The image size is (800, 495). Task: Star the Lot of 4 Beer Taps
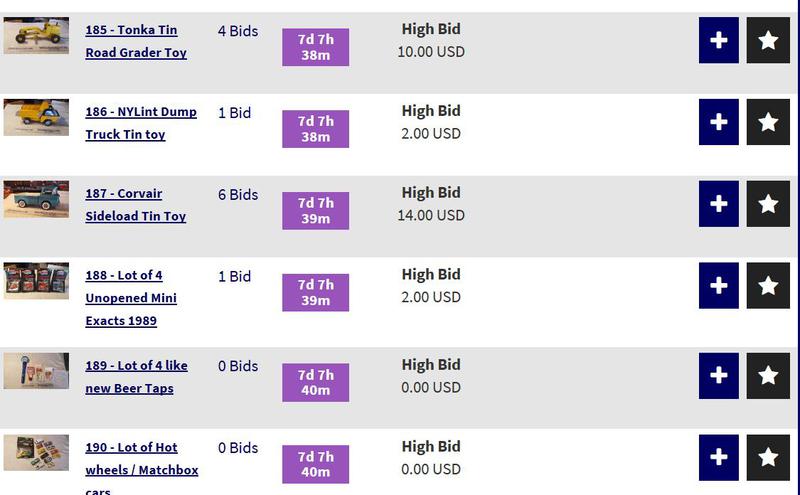point(768,376)
